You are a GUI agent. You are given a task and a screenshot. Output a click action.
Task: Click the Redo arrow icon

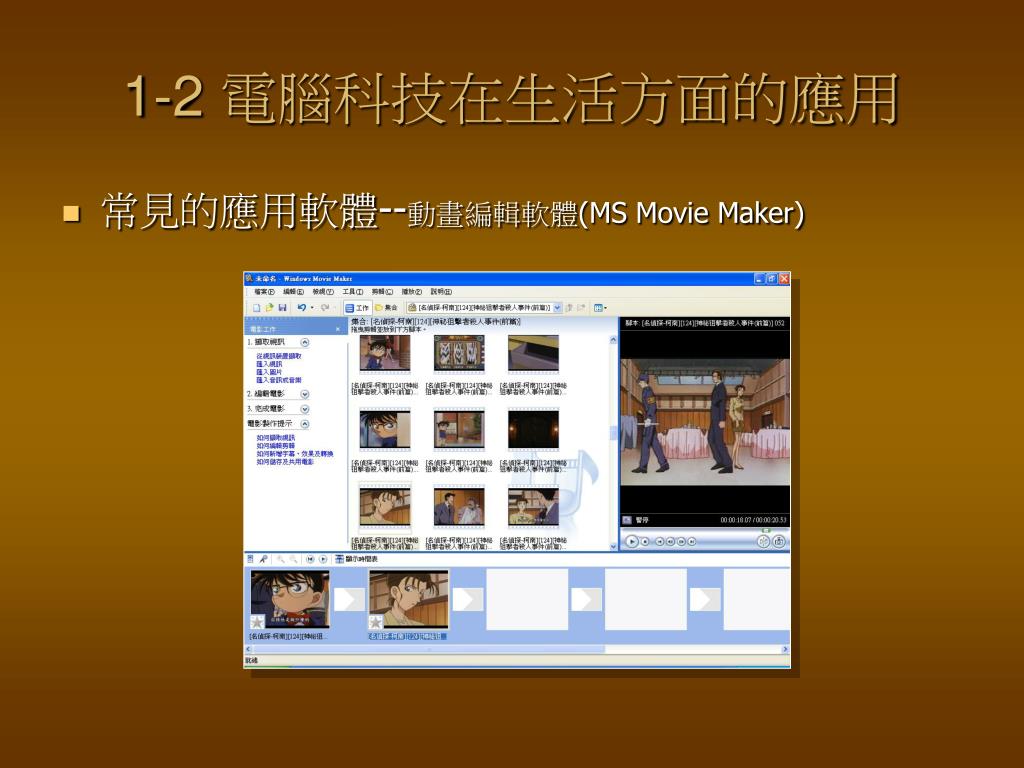tap(325, 308)
